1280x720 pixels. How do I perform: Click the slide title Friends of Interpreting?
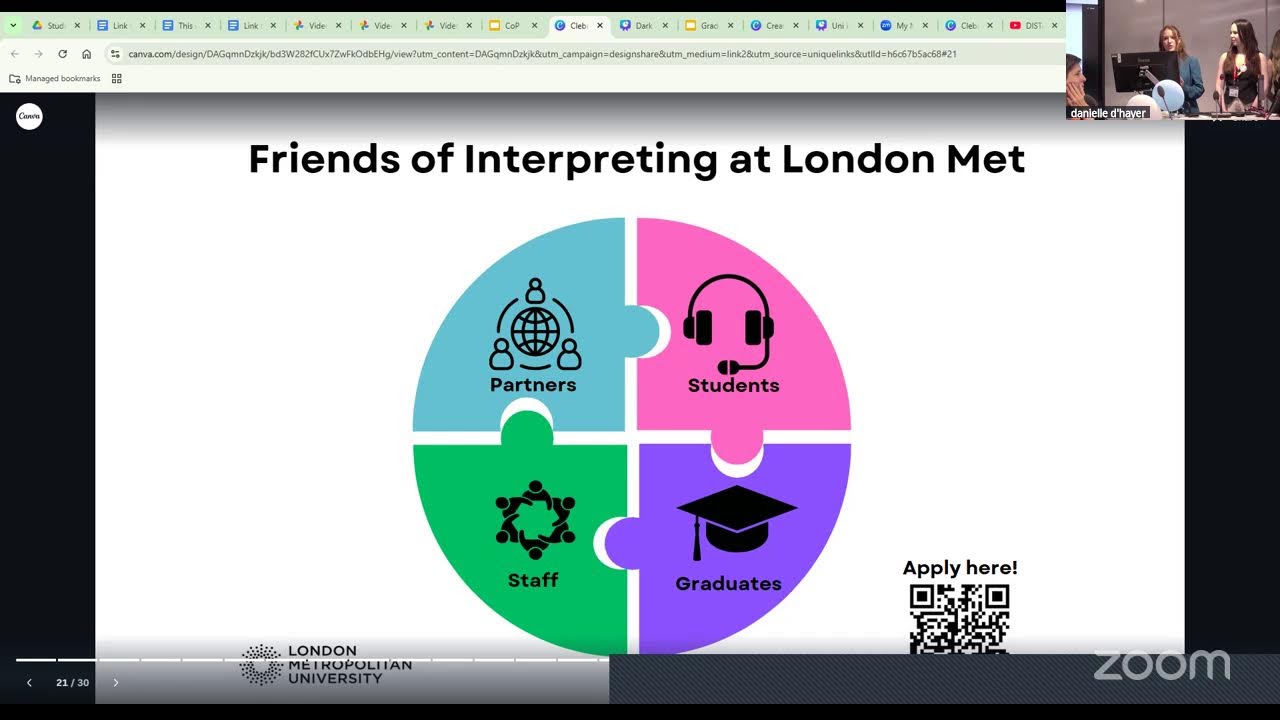coord(636,160)
